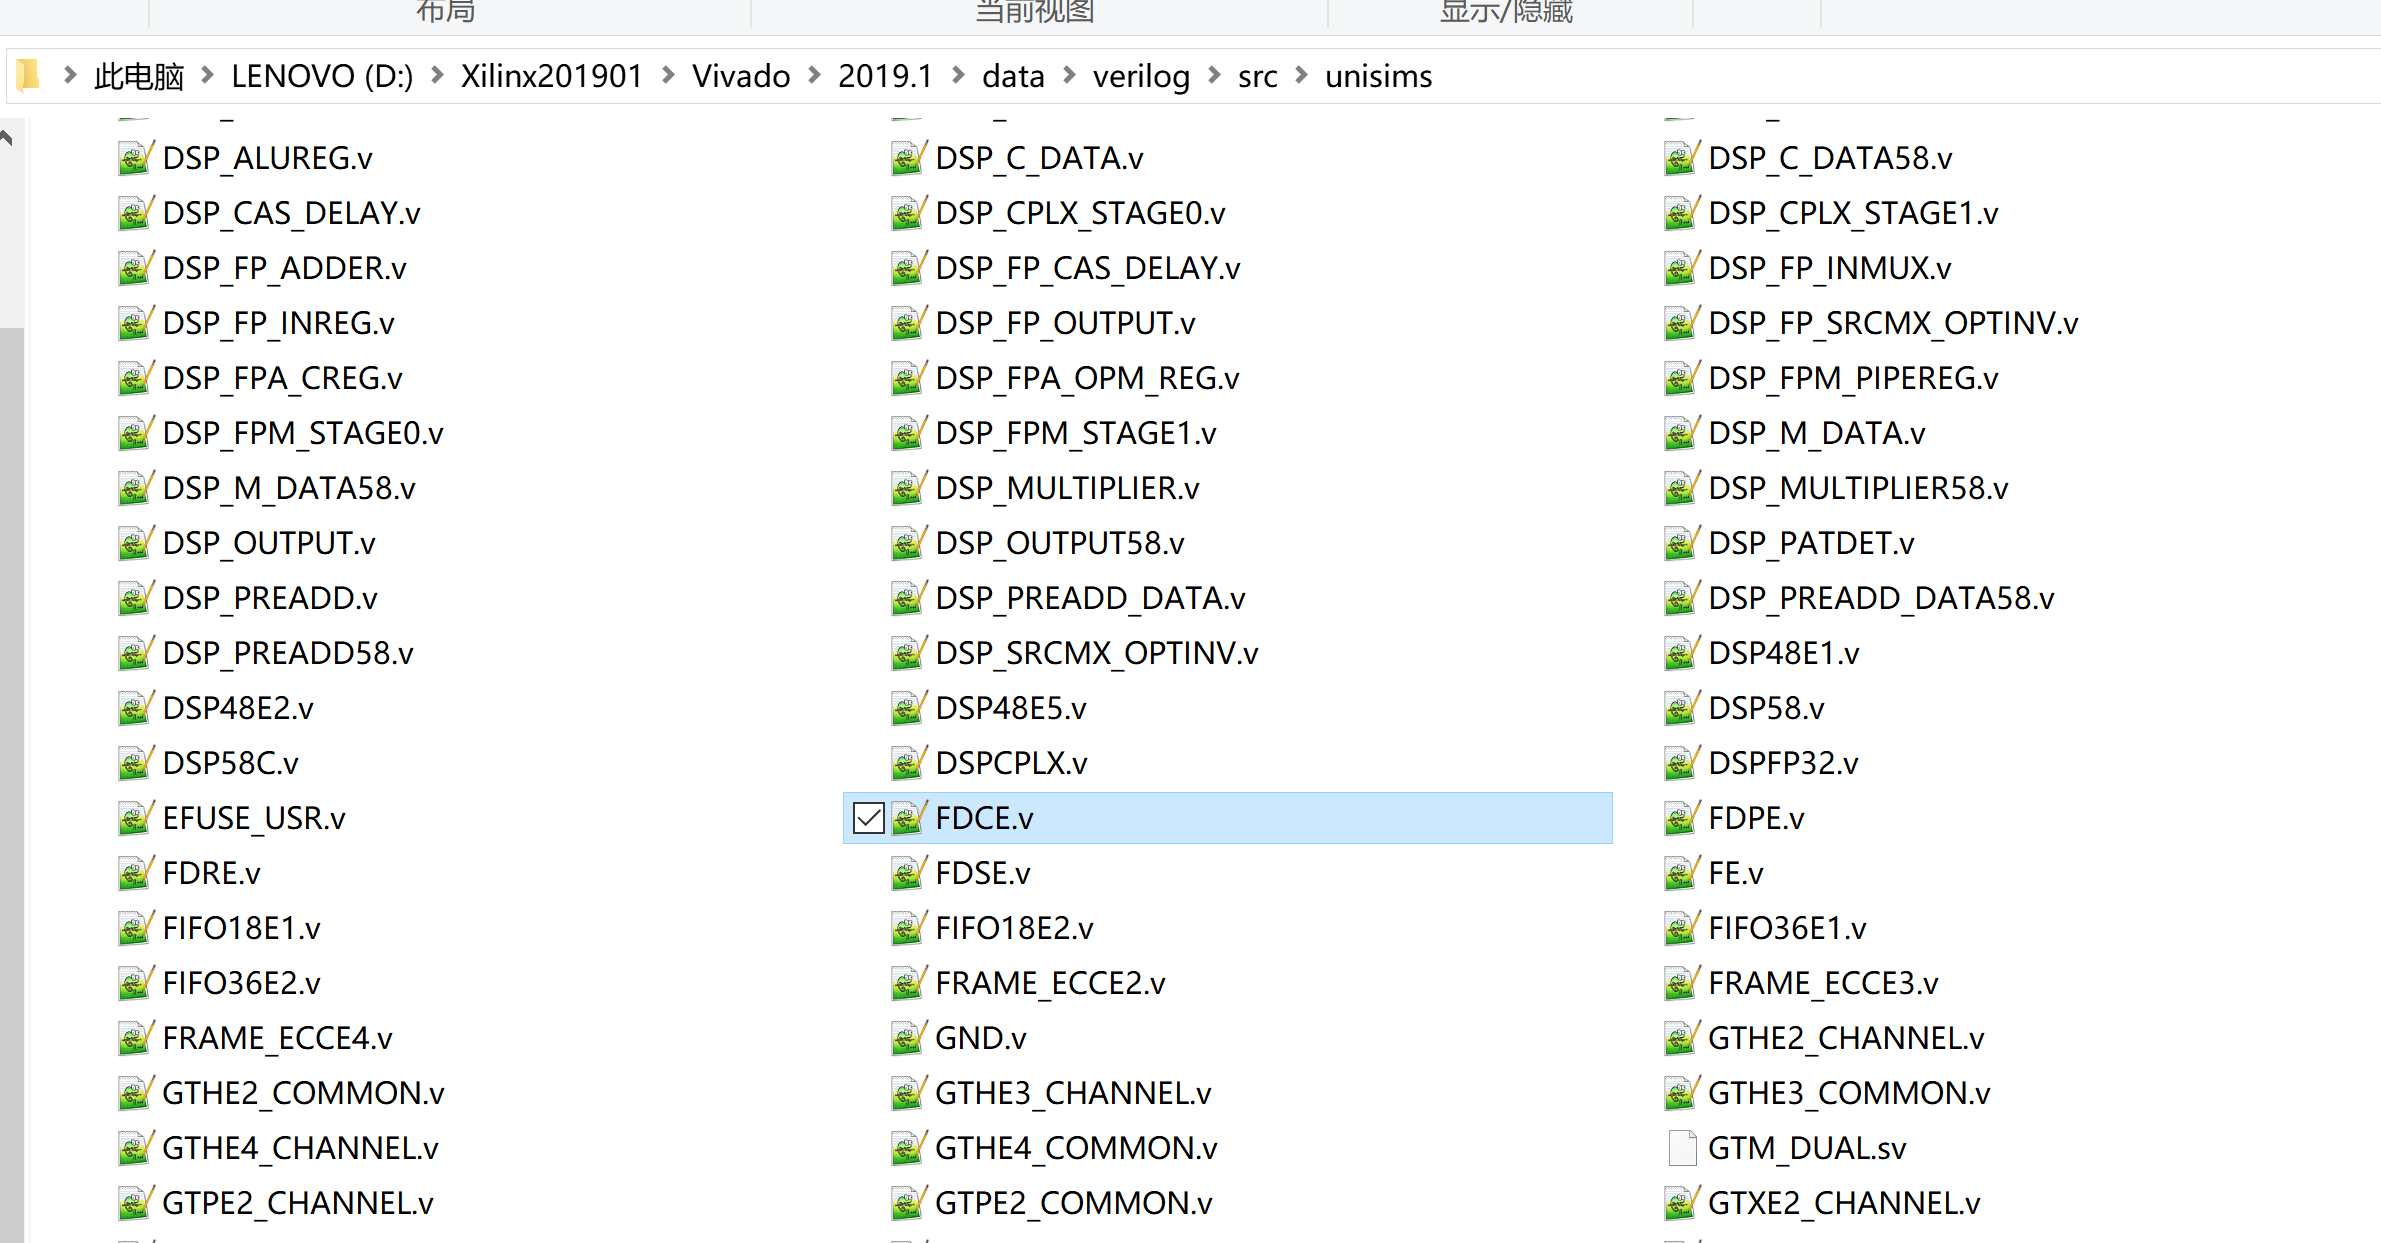Click the EFUSE_USR.v file icon
This screenshot has width=2381, height=1243.
(135, 818)
